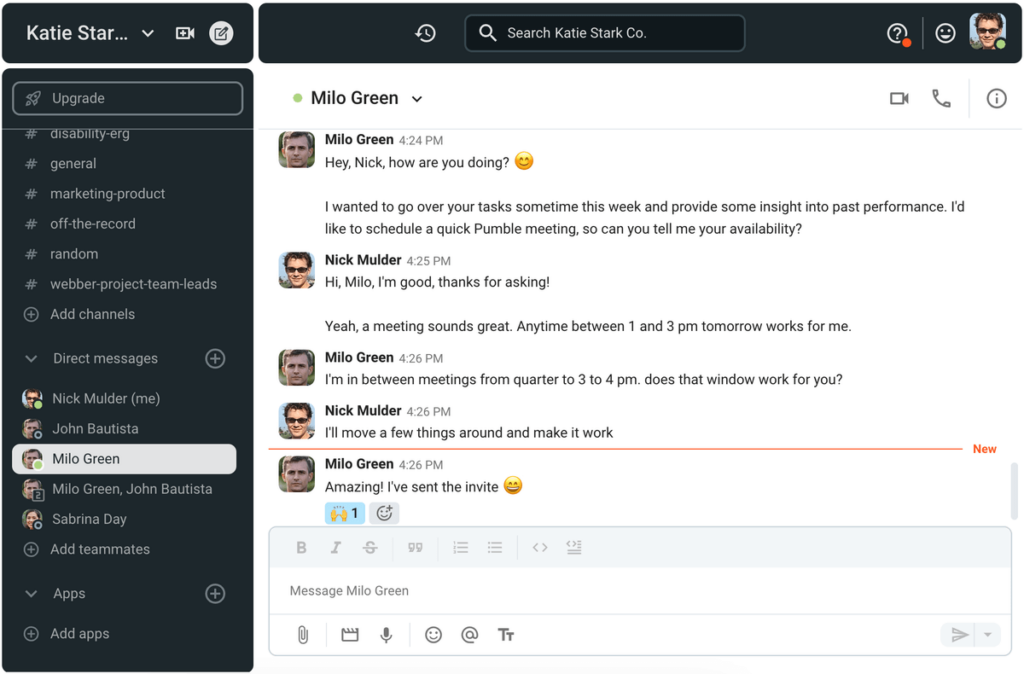Attach a file with the paperclip icon

pyautogui.click(x=301, y=634)
